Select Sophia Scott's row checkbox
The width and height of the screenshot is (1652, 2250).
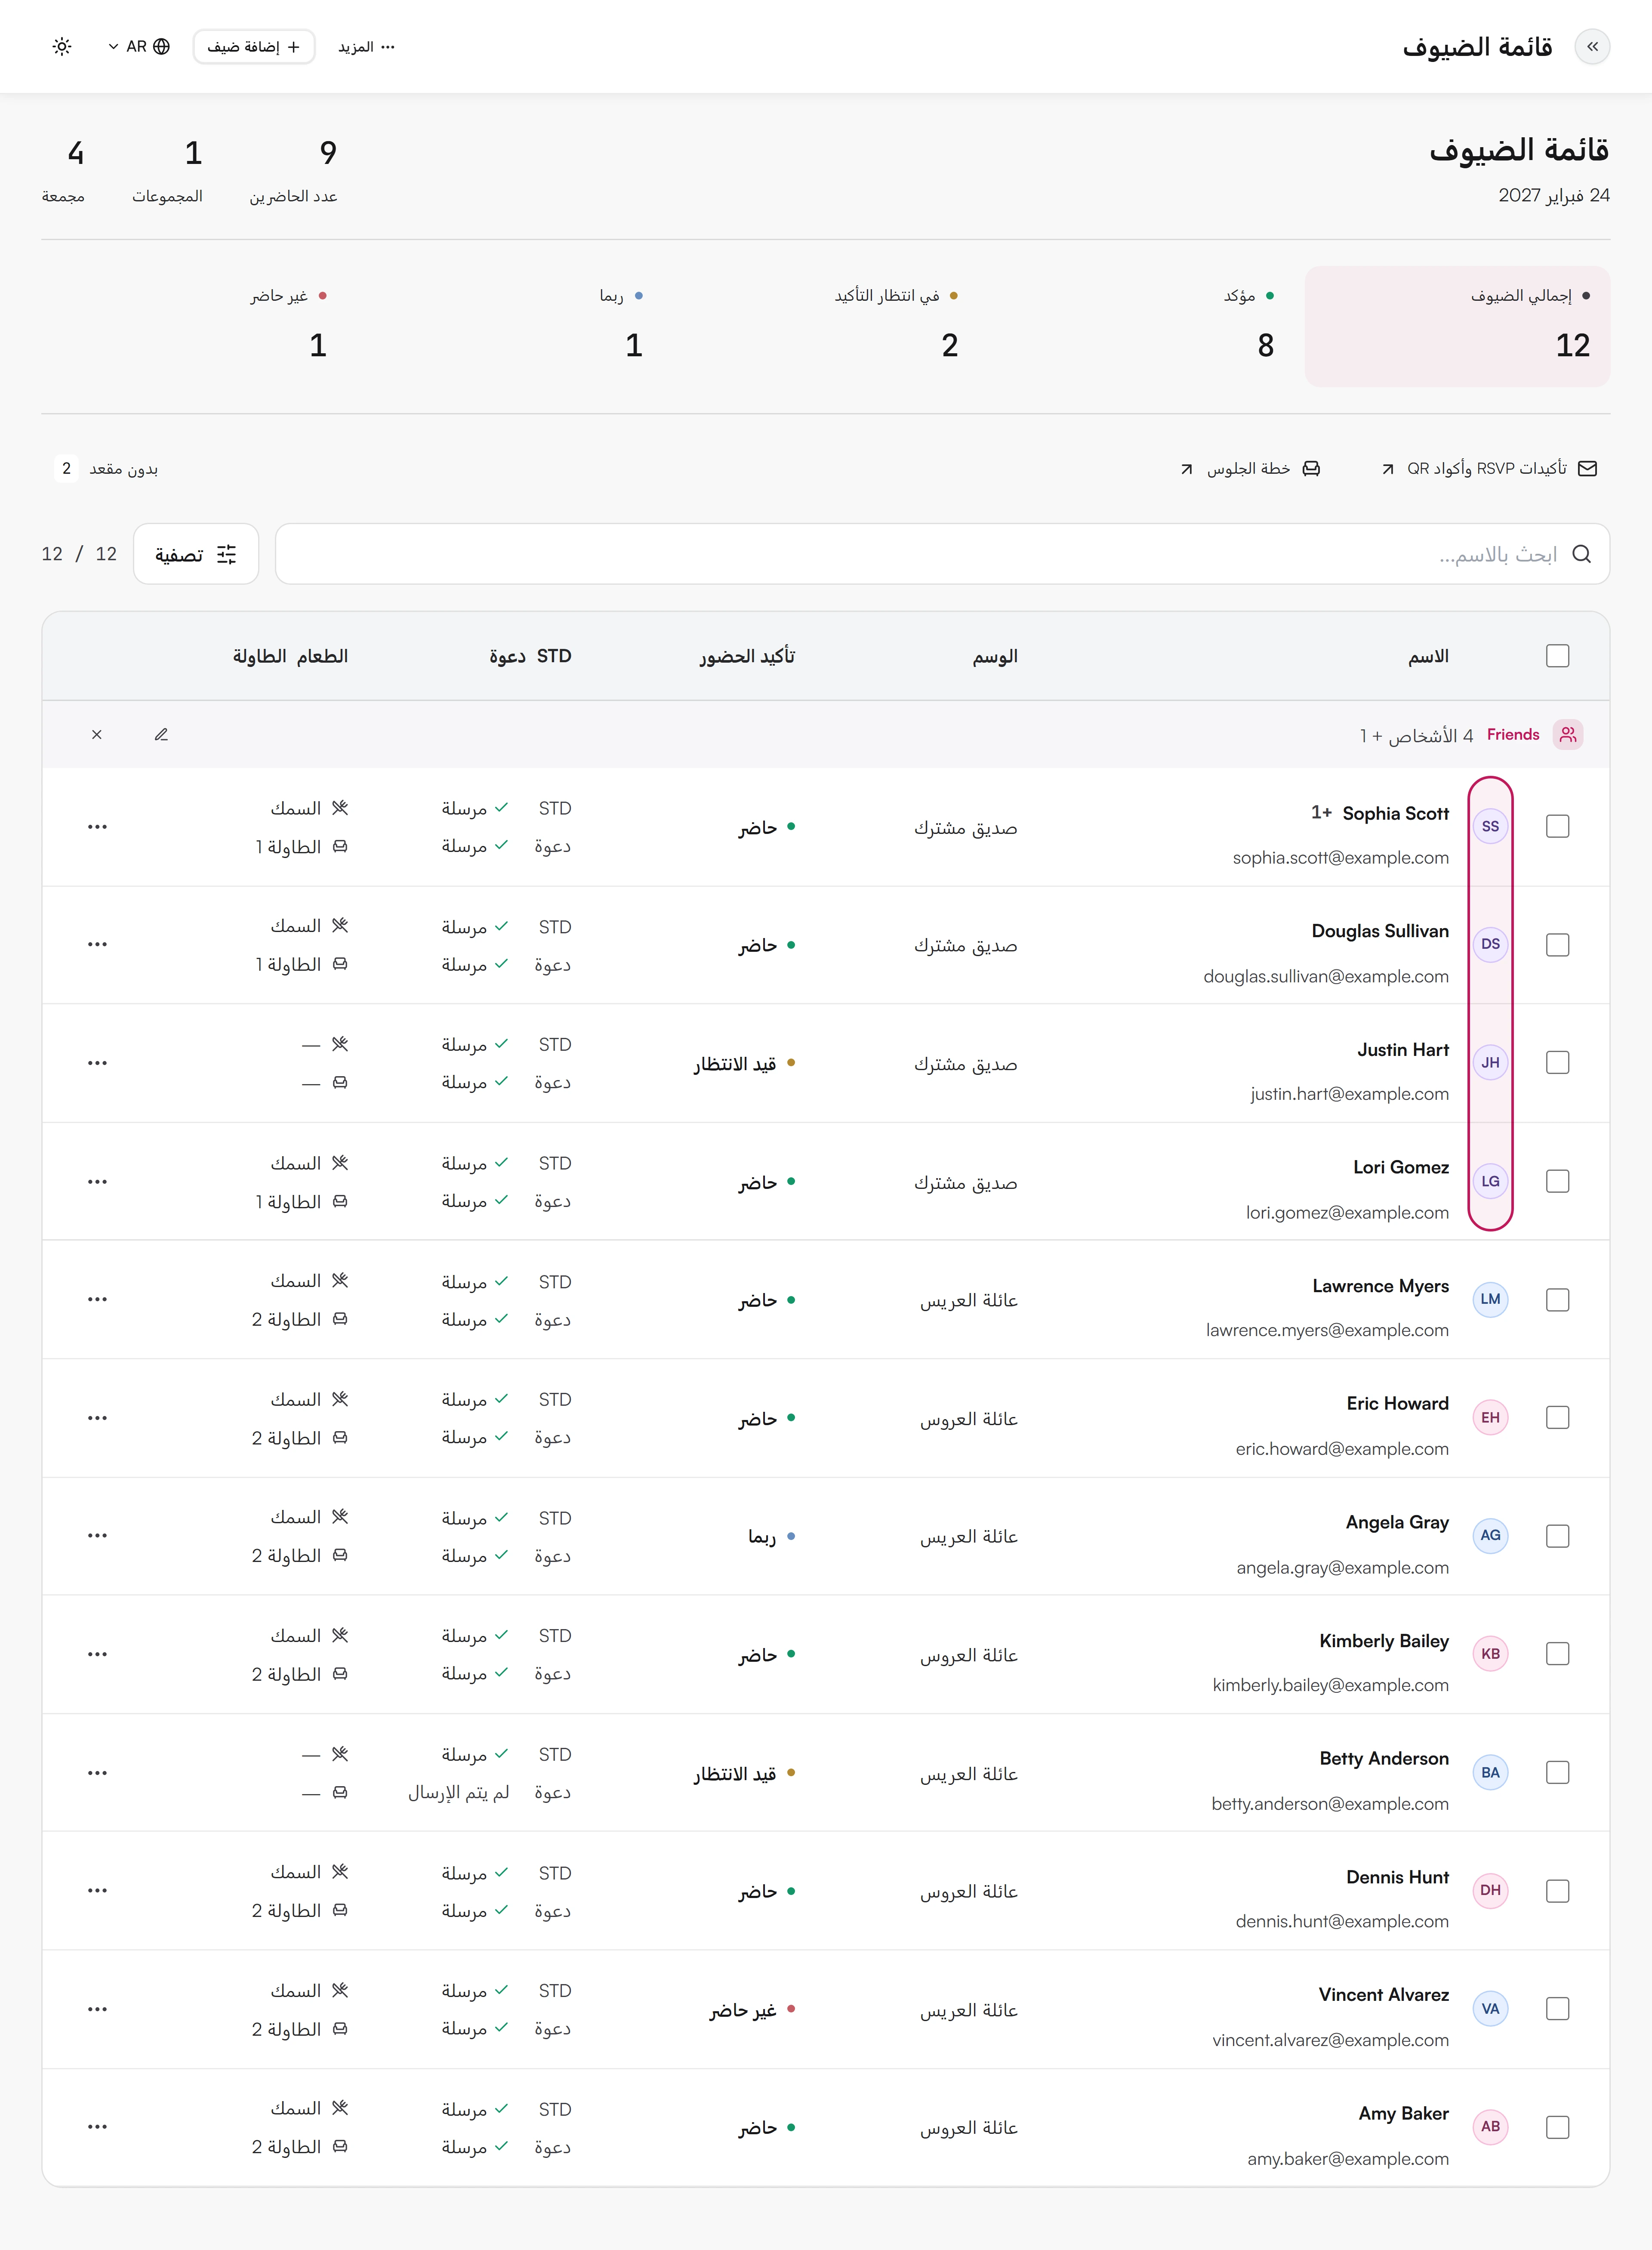[x=1557, y=827]
